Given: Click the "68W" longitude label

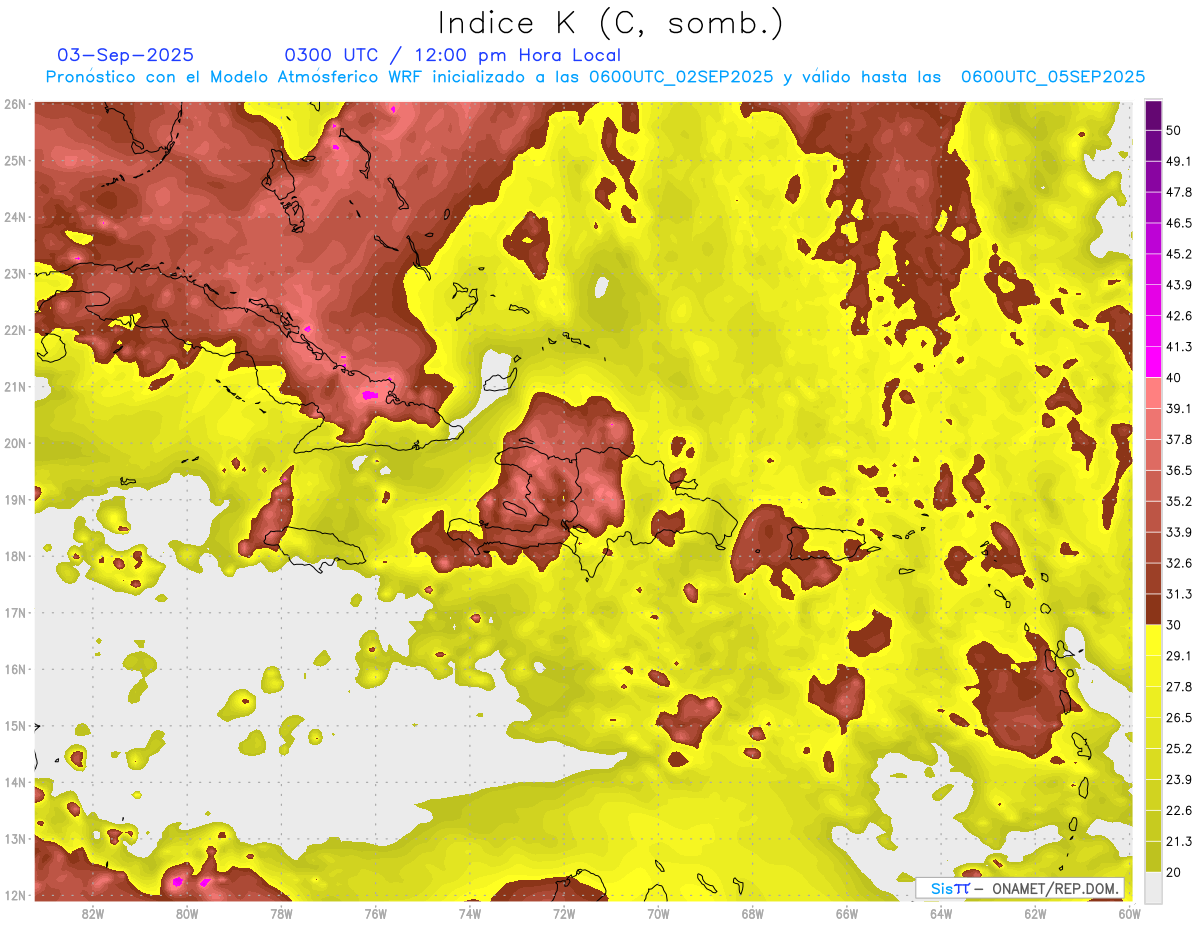Looking at the screenshot, I should (752, 914).
